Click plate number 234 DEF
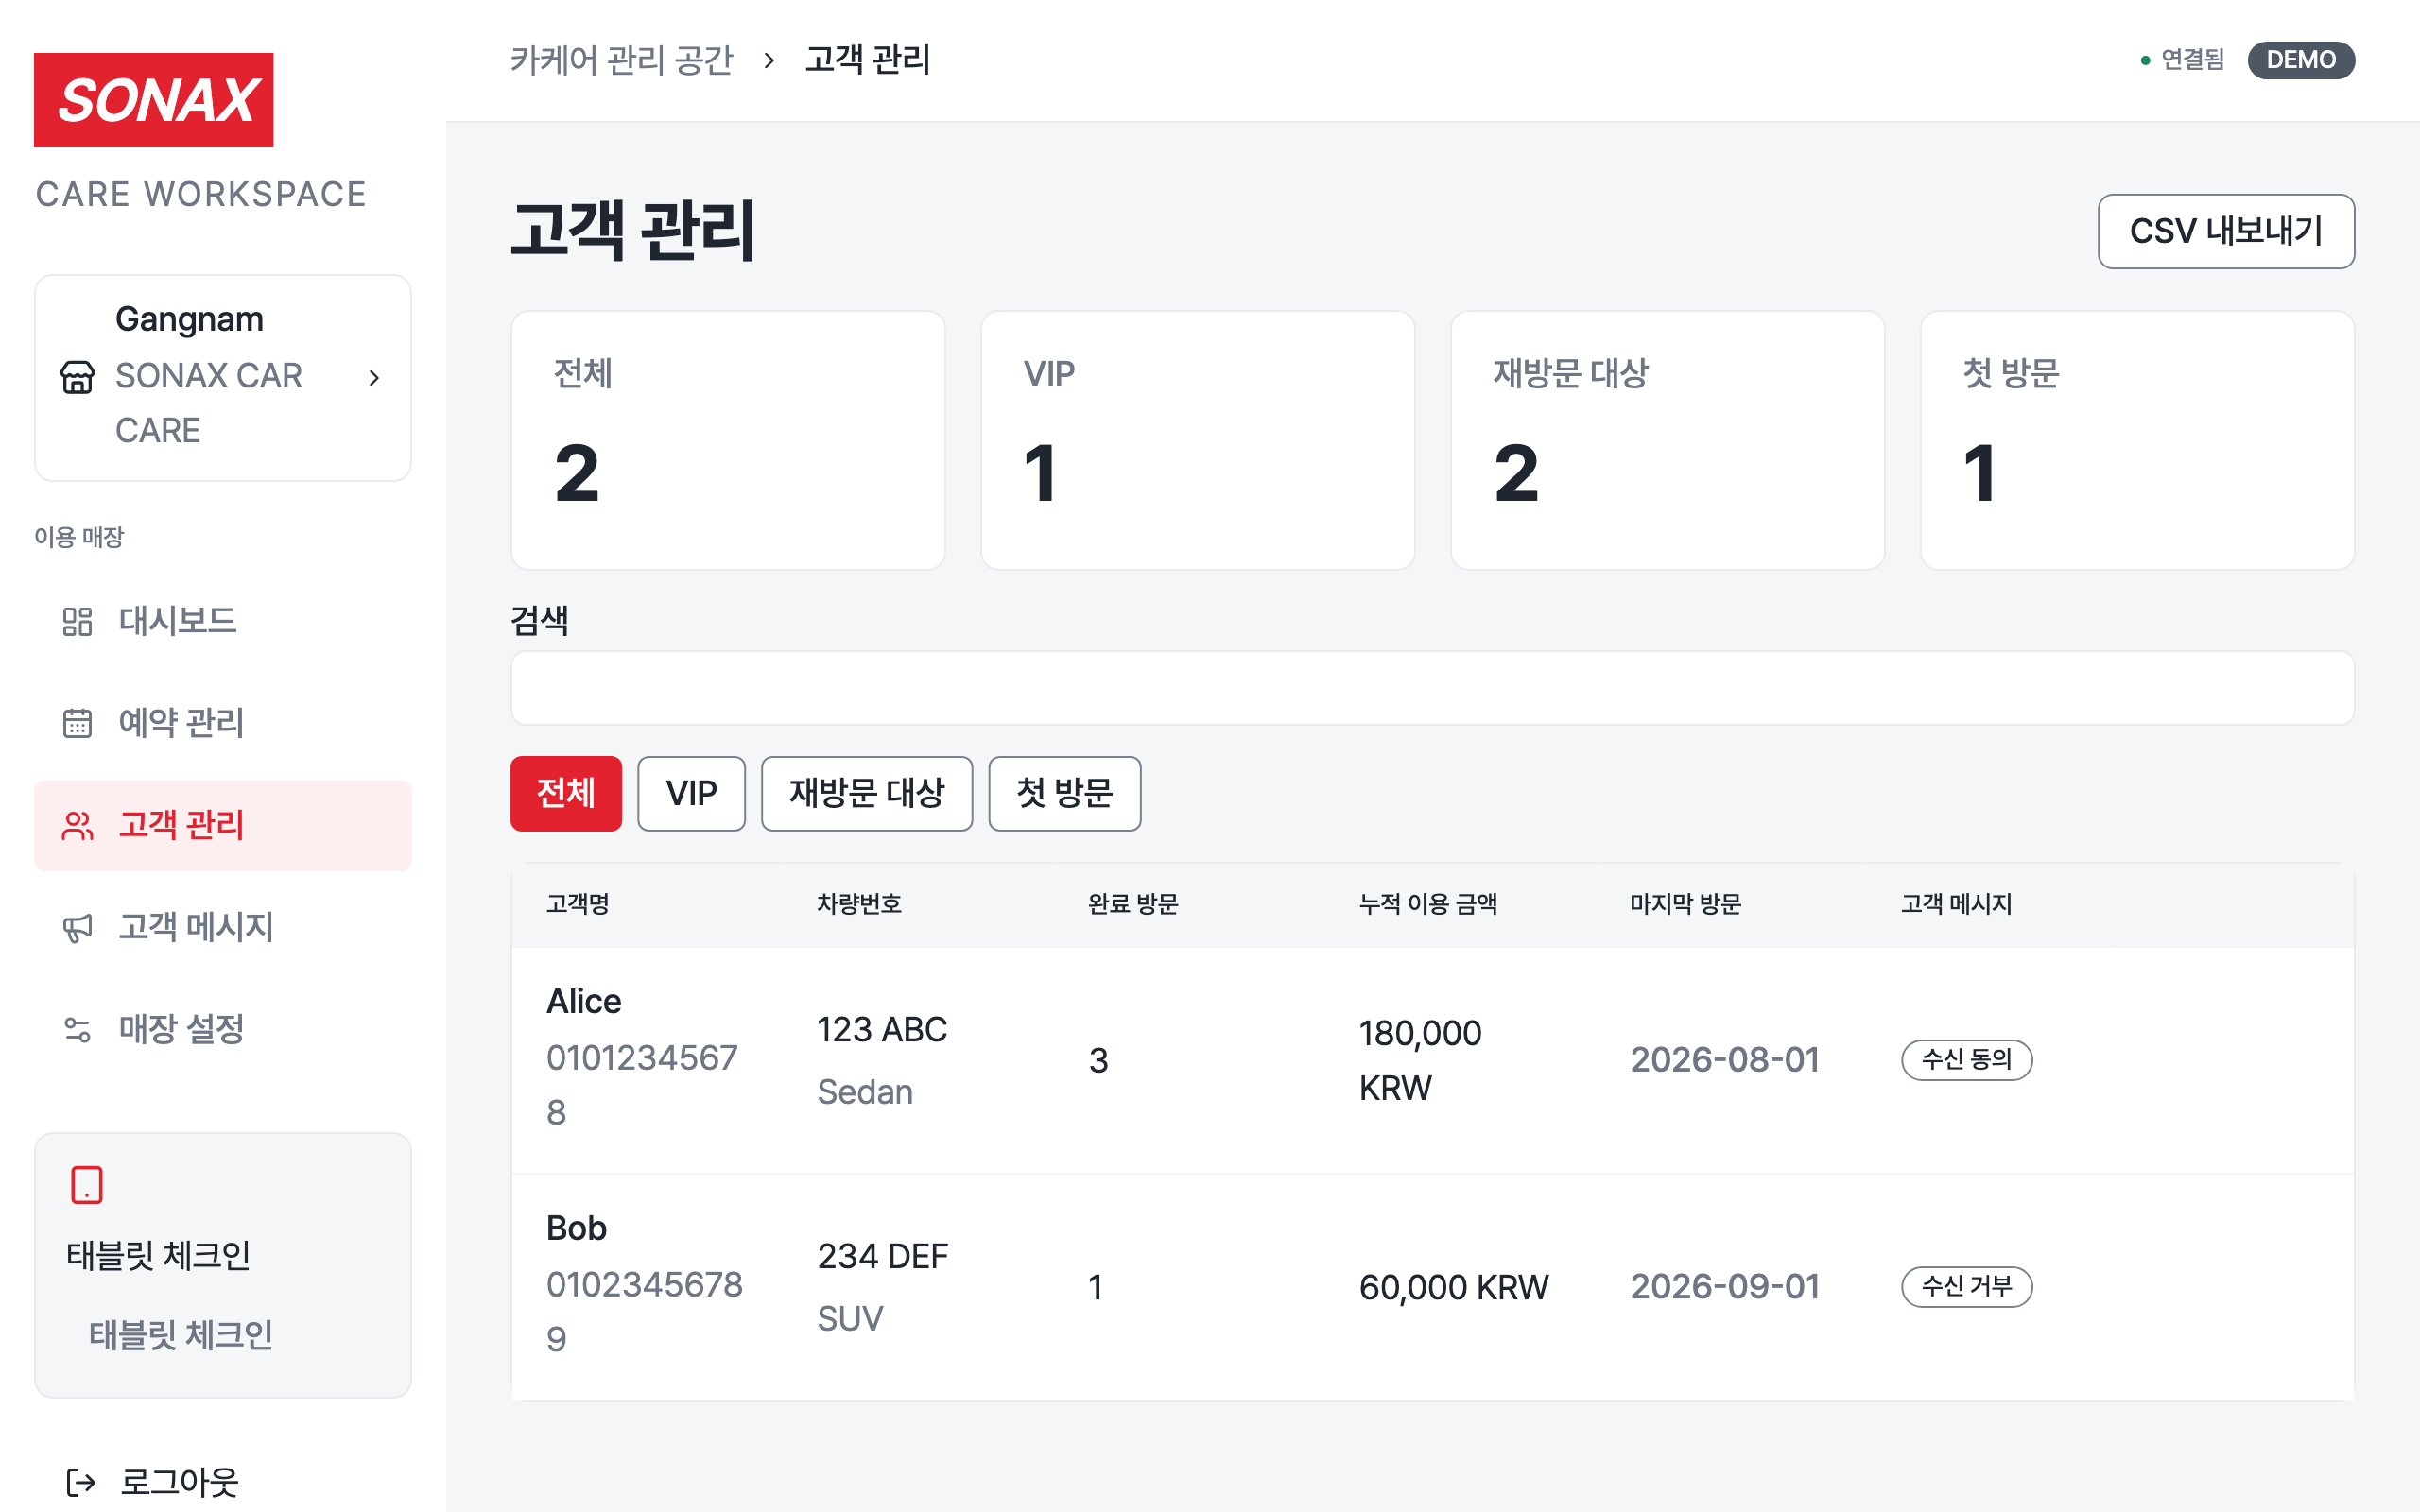Image resolution: width=2420 pixels, height=1512 pixels. [883, 1256]
